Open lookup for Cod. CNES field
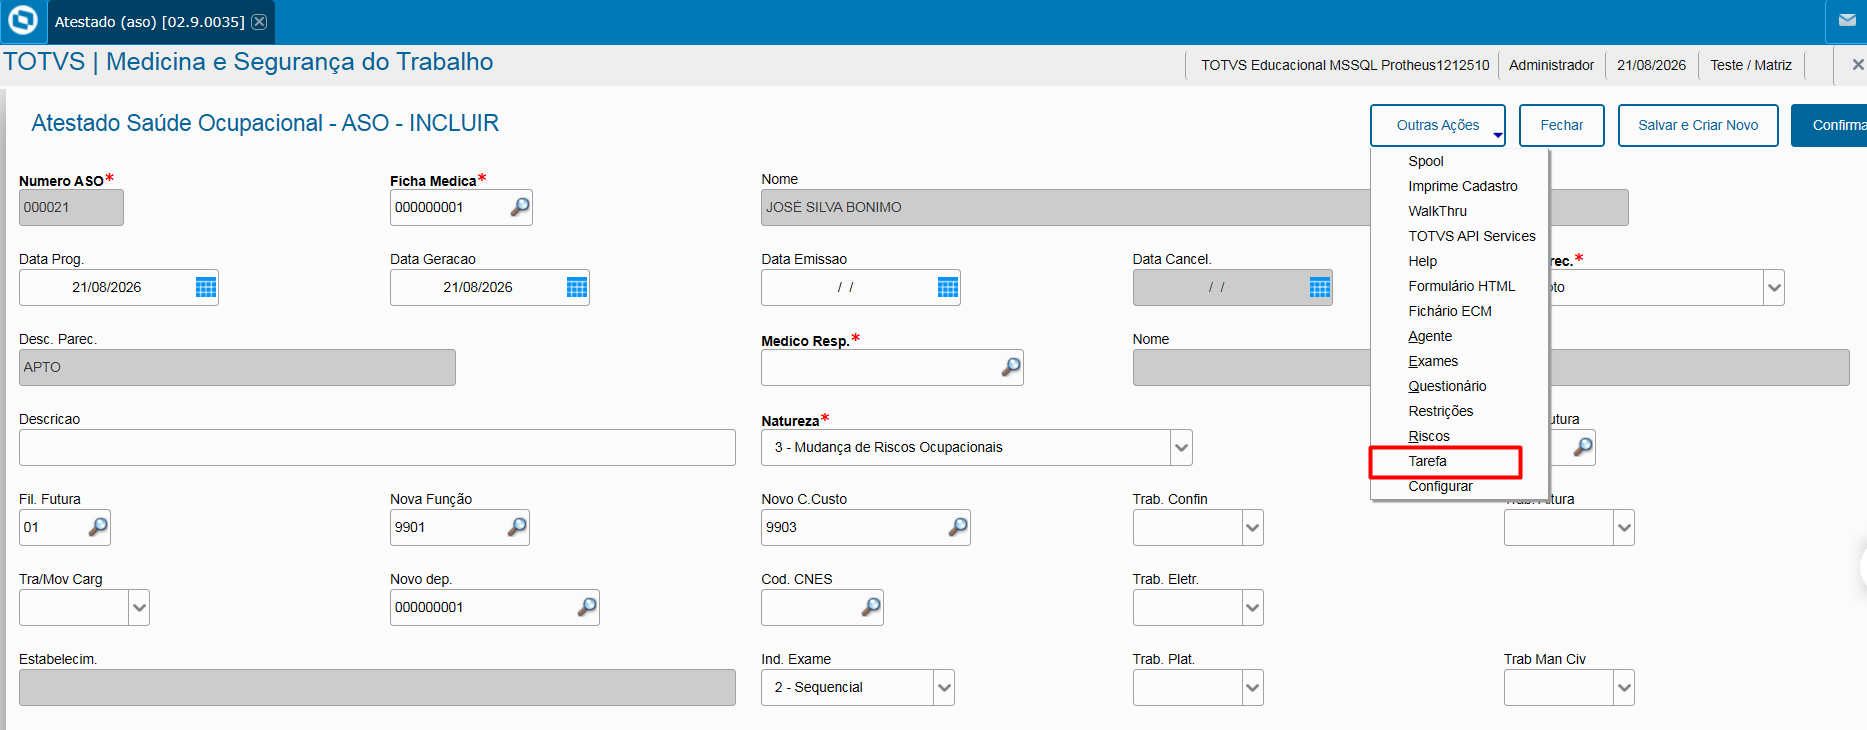This screenshot has height=730, width=1867. (871, 607)
